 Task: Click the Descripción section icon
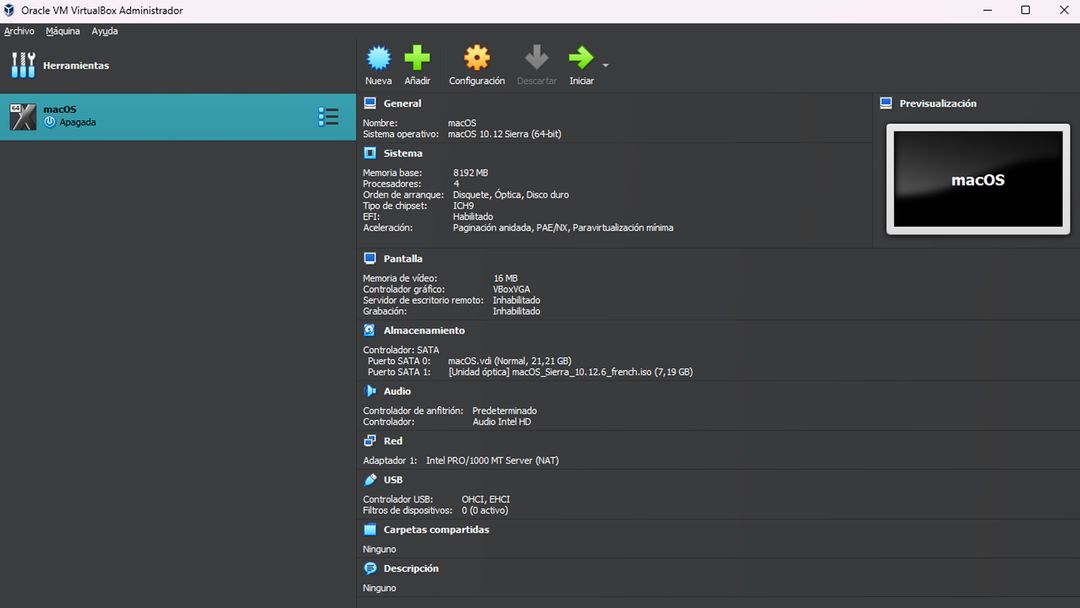click(x=369, y=567)
